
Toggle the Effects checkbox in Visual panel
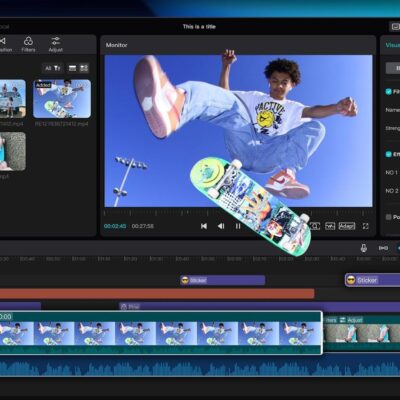388,154
